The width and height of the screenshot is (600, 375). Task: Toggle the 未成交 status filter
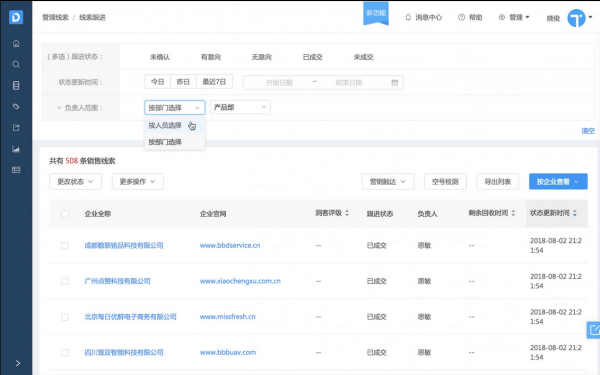(x=364, y=57)
